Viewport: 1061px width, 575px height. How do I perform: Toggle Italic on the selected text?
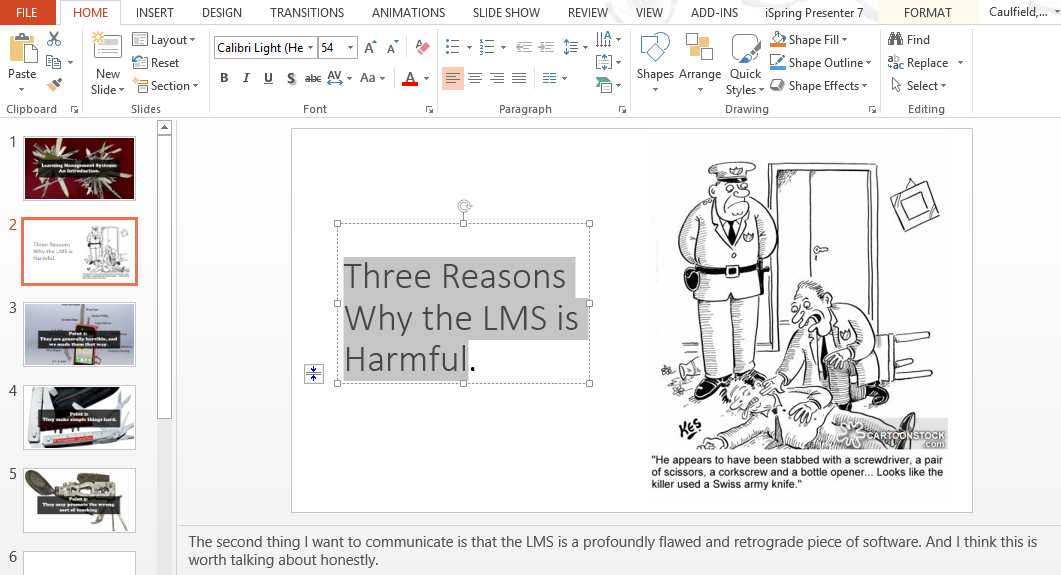pos(246,78)
